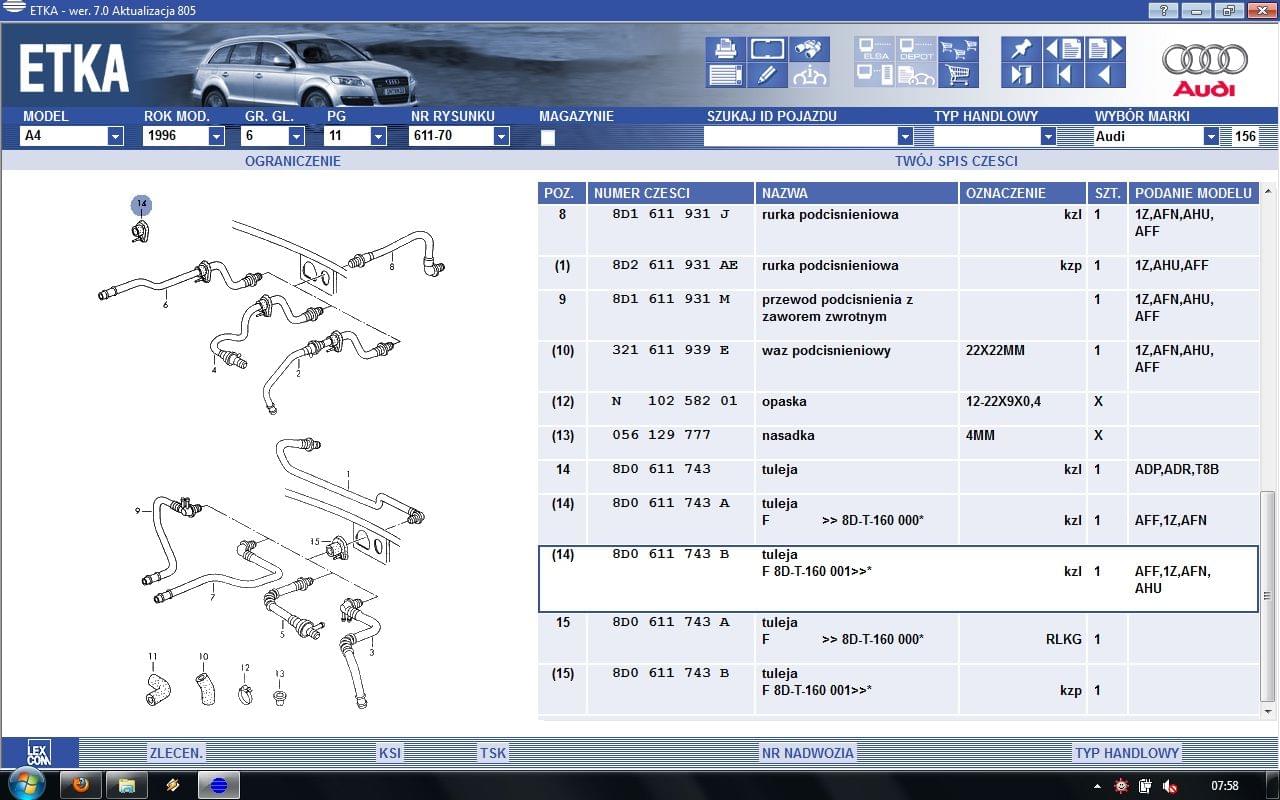Click the printer icon in the toolbar
The height and width of the screenshot is (800, 1280).
pos(726,49)
